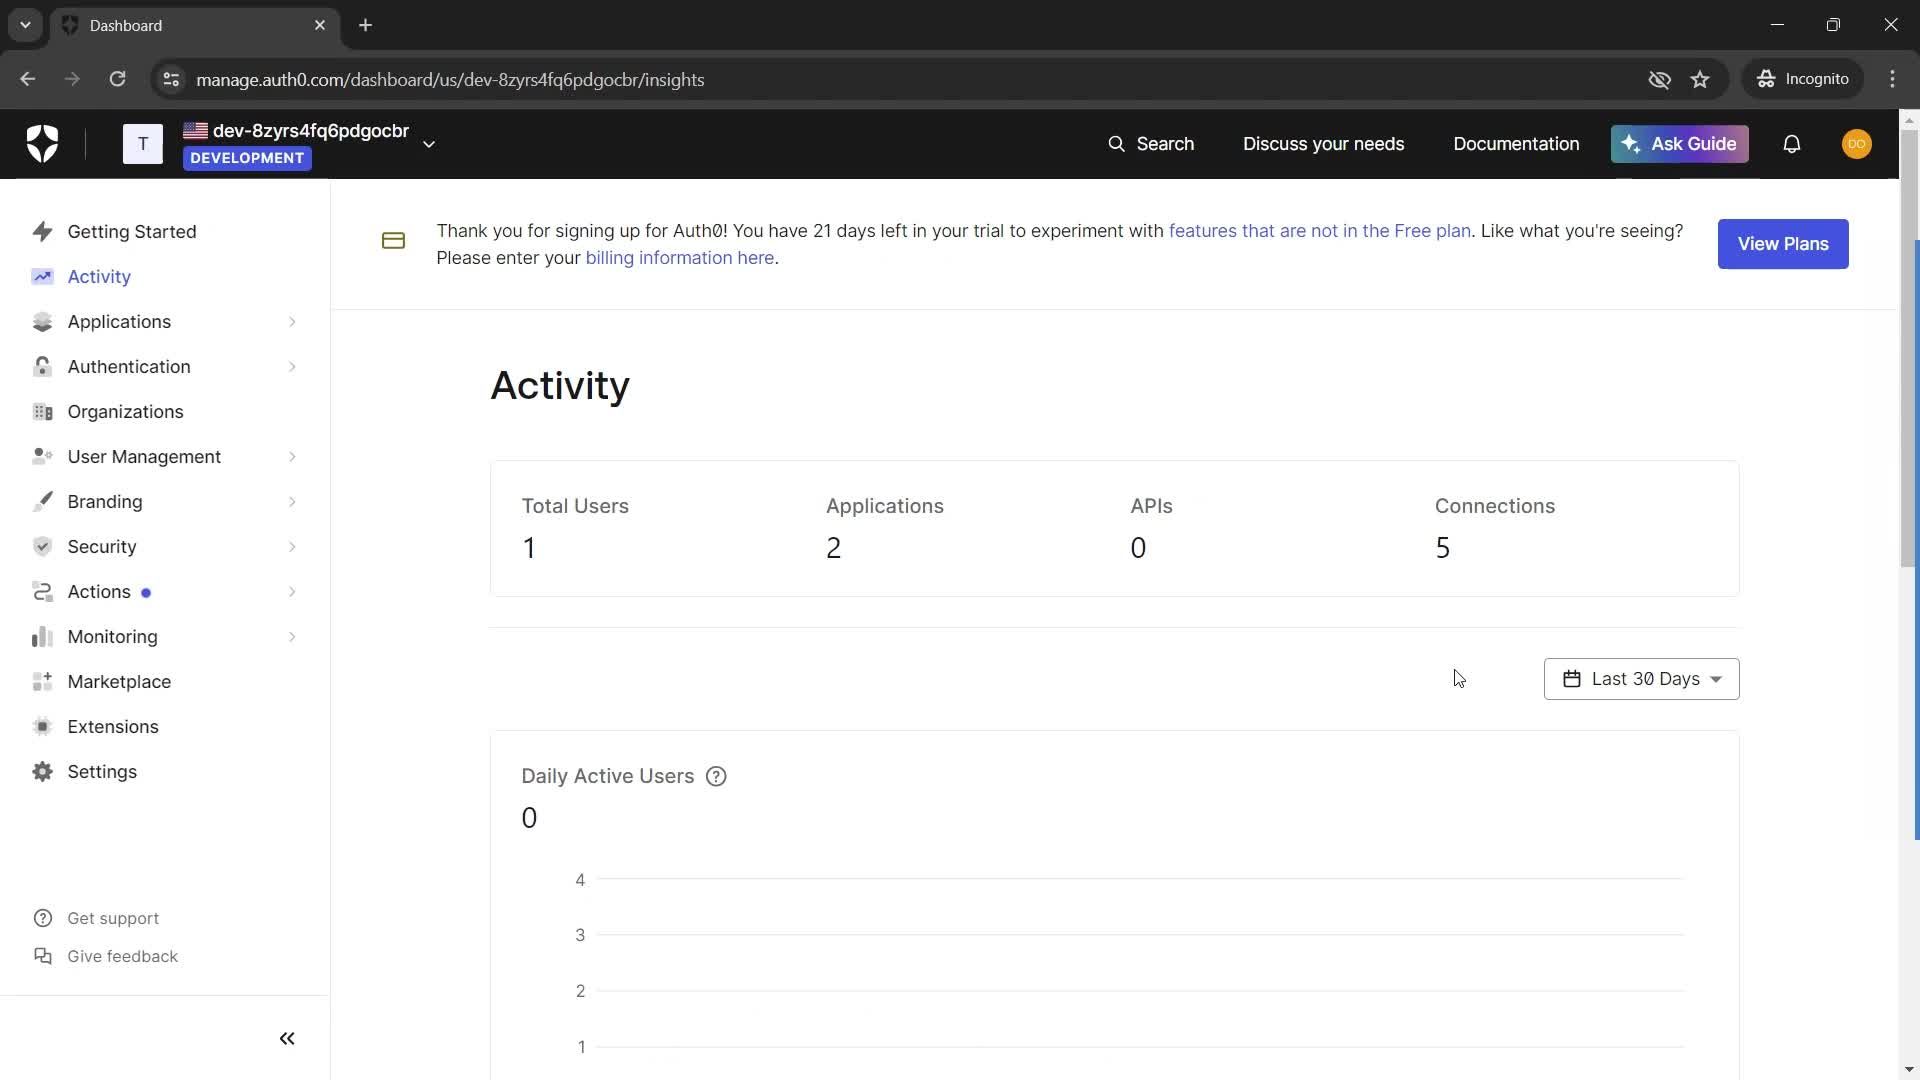Click the Marketplace grid-plus icon

42,681
